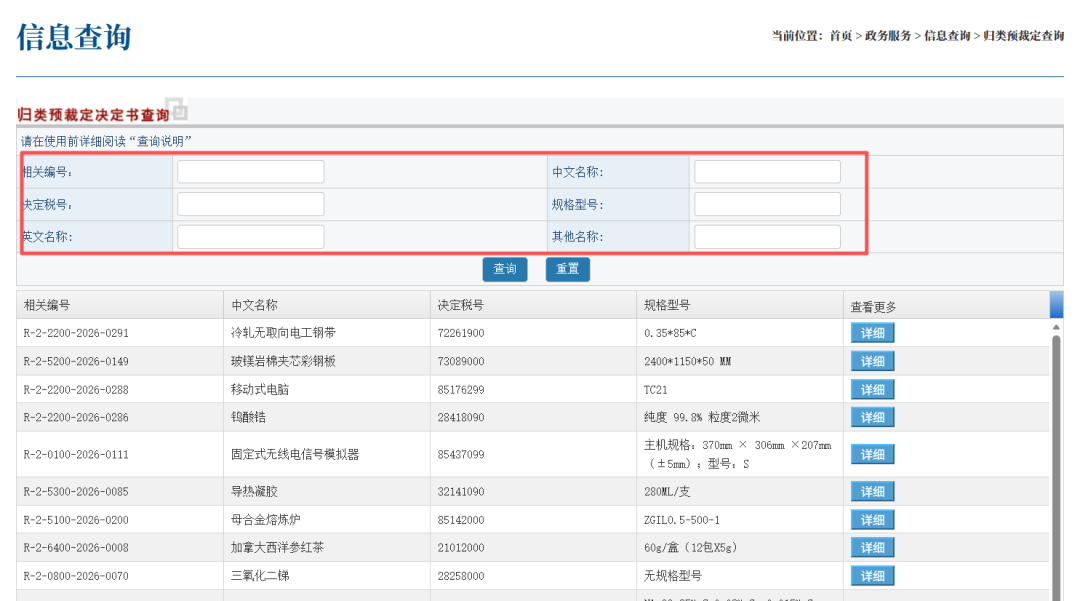This screenshot has width=1080, height=601.
Task: Click the scrollbar up arrow
Action: (1056, 328)
